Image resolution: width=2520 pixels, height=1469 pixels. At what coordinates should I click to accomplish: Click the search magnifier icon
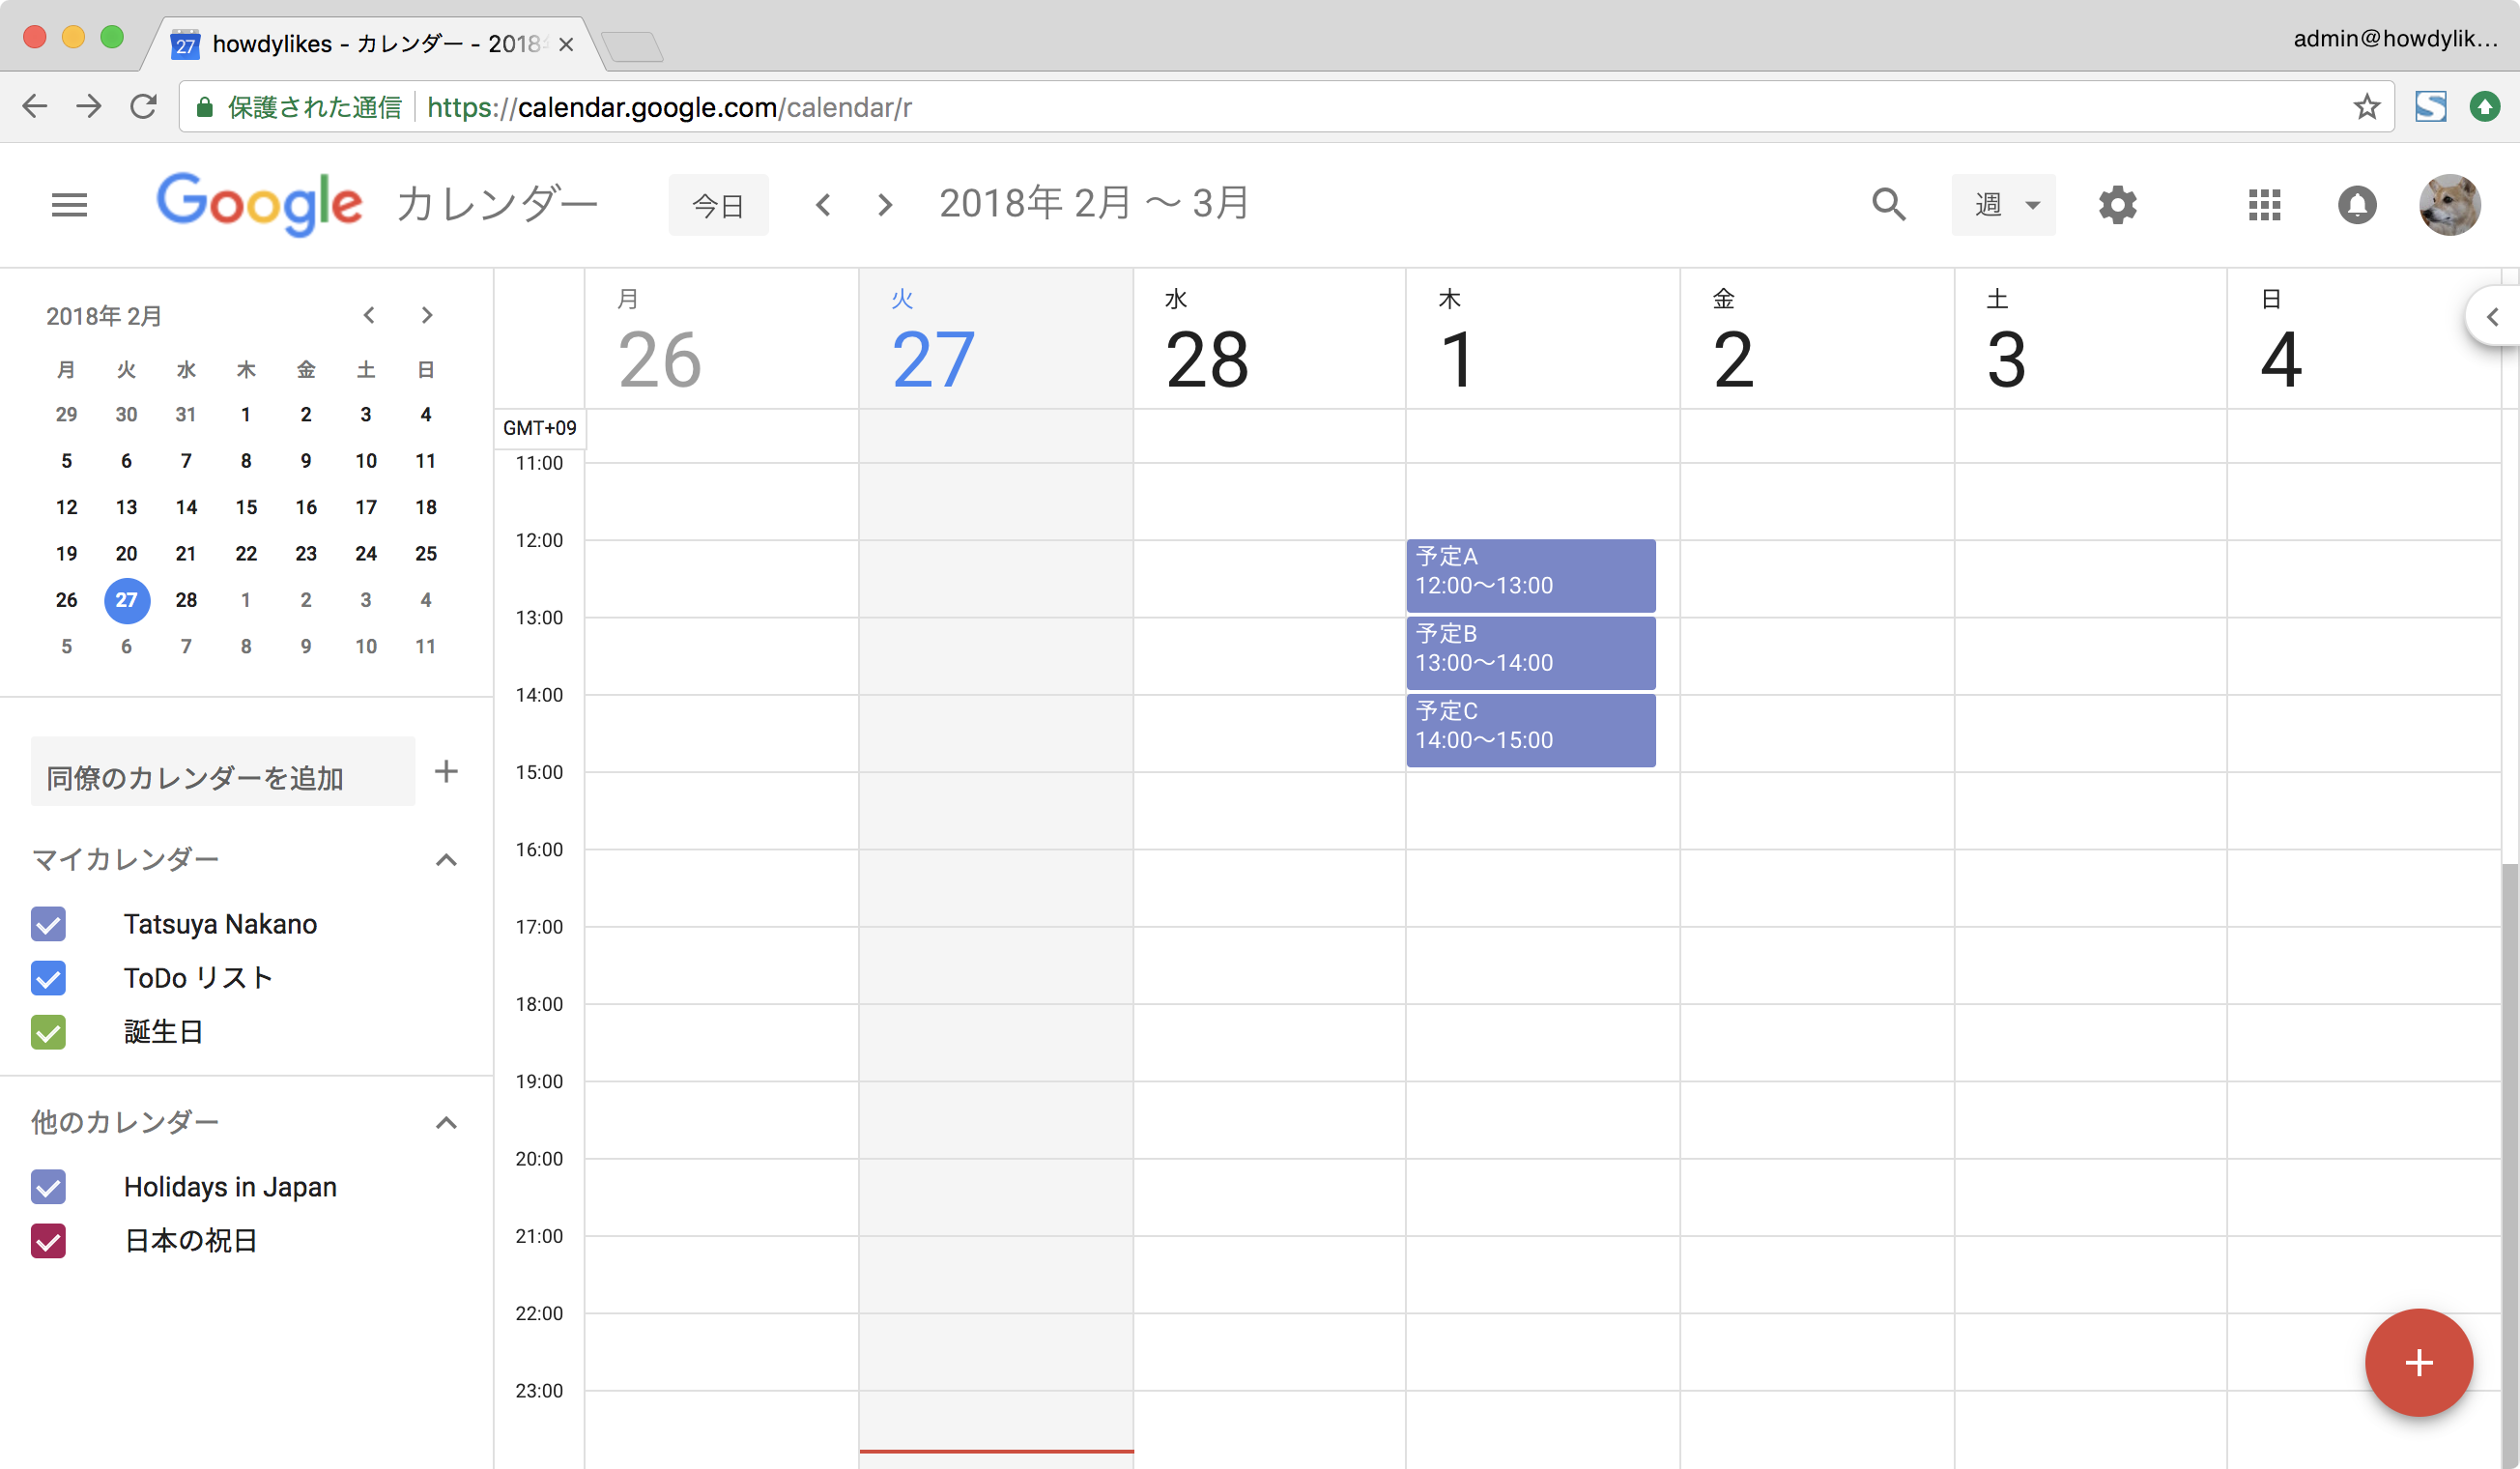1888,205
